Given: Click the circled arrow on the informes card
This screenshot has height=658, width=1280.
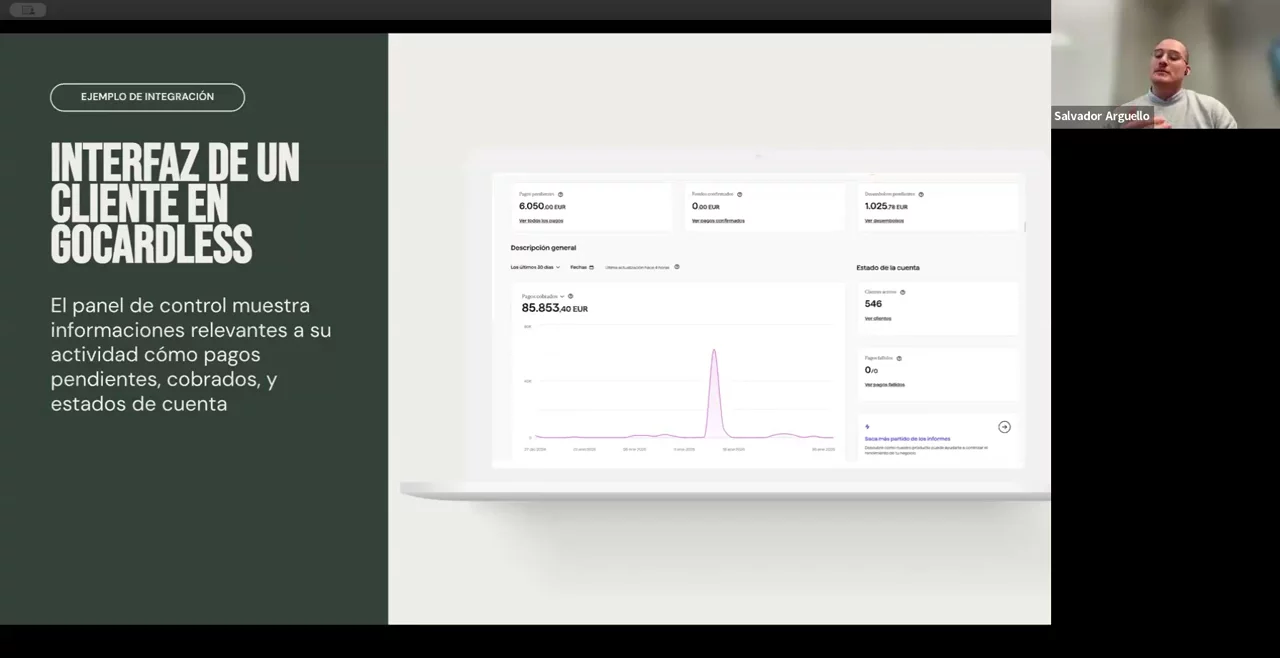Looking at the screenshot, I should 1004,427.
